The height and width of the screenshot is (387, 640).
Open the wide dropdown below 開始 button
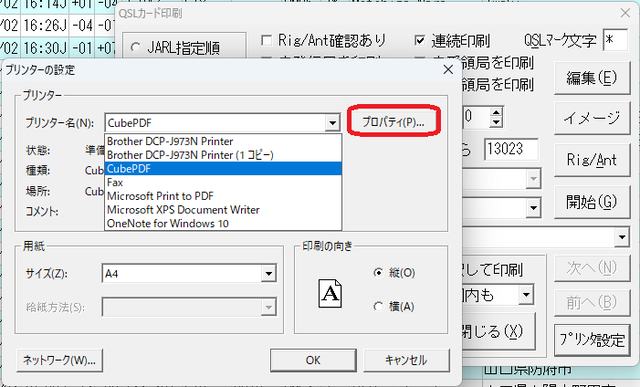click(622, 237)
